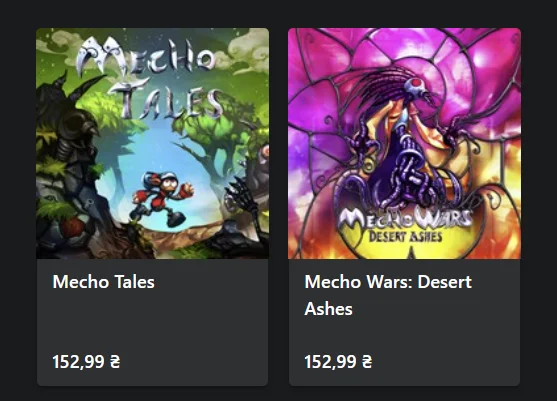This screenshot has width=557, height=401.
Task: Click the word Ashes in the second title
Action: pos(328,309)
